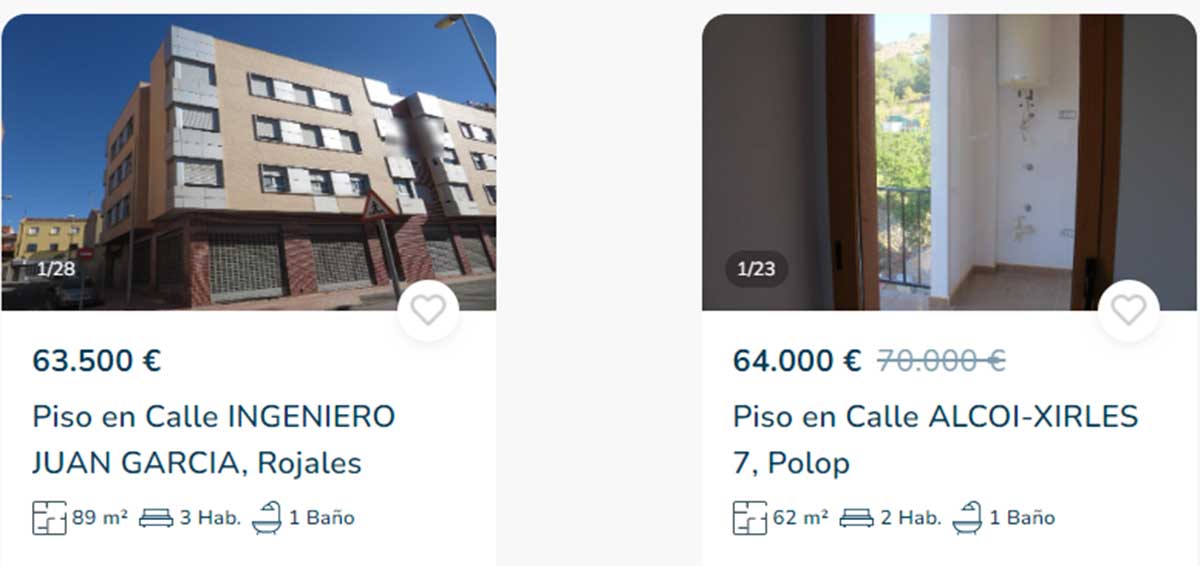Open the balcony interior photo in Polop
This screenshot has width=1200, height=566.
tap(948, 162)
